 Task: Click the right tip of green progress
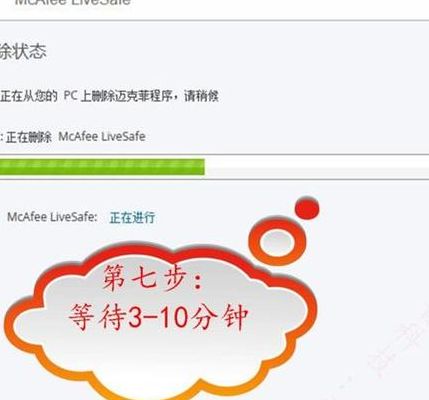click(202, 167)
